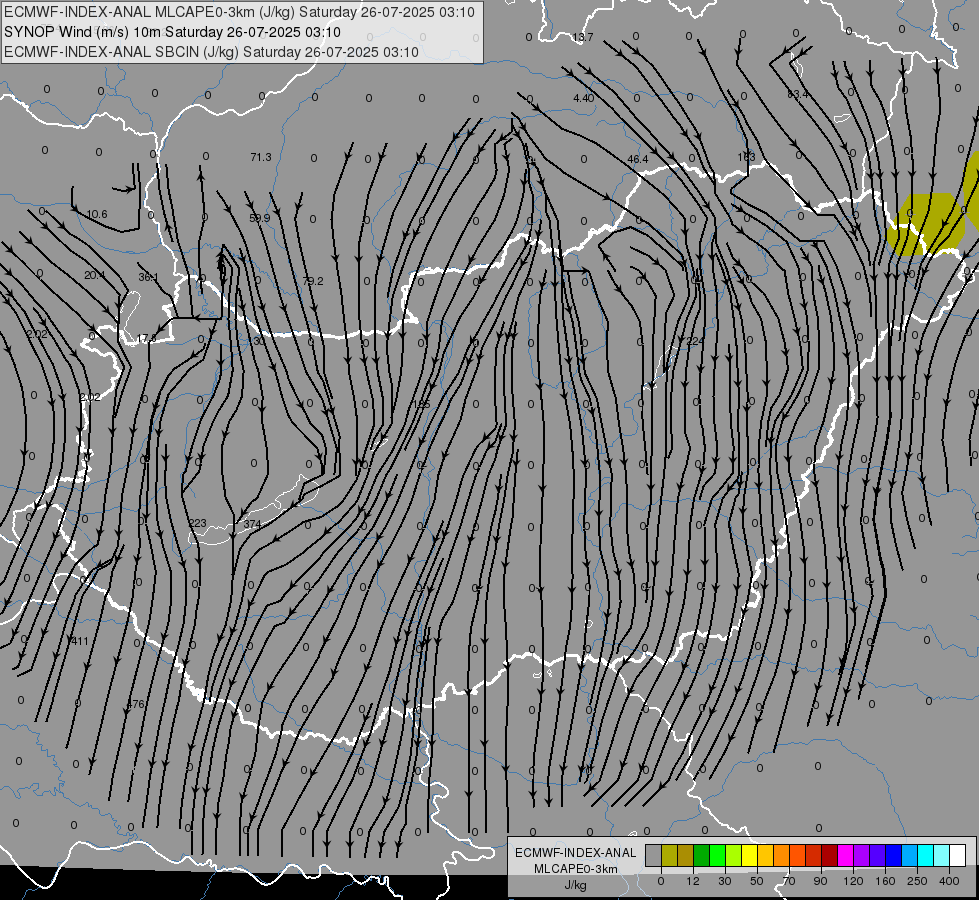Click the MLCAPE0-3km label in legend
This screenshot has width=979, height=900.
(x=576, y=869)
